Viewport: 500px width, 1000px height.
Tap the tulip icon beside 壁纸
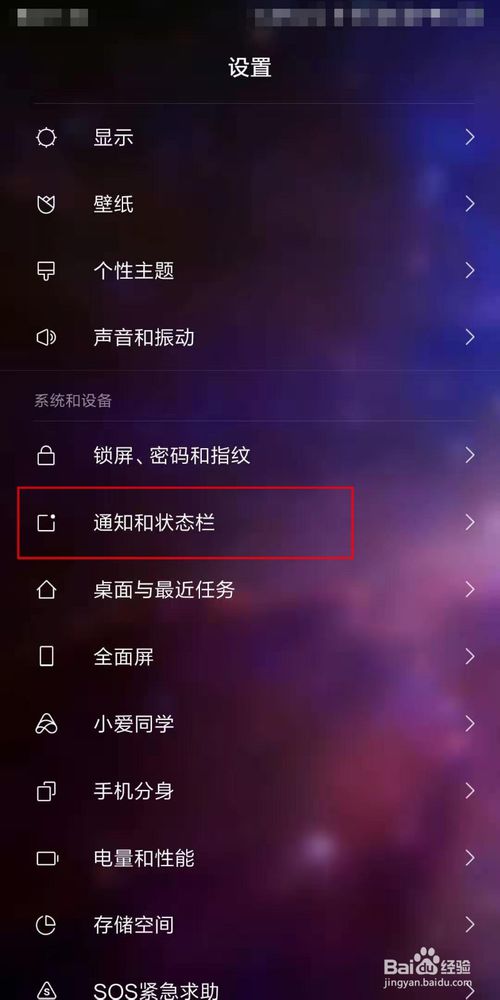coord(47,204)
